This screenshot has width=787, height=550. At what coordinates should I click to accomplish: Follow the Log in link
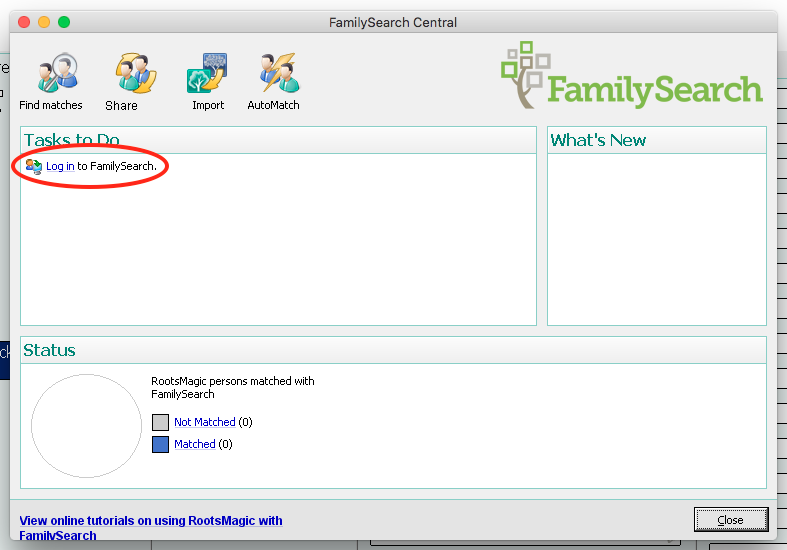click(x=60, y=166)
